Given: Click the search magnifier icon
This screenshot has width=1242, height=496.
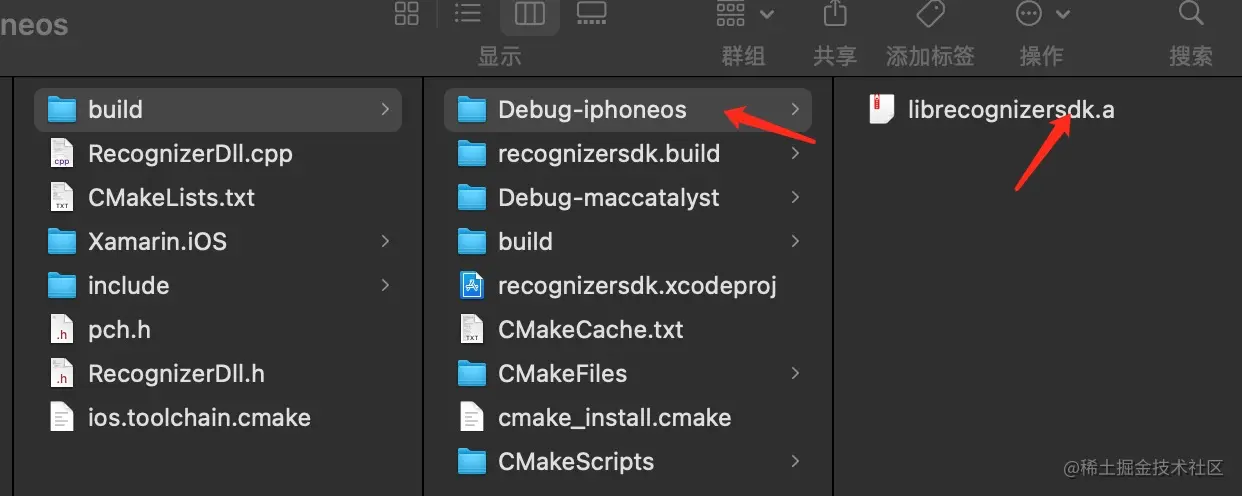Looking at the screenshot, I should point(1190,13).
